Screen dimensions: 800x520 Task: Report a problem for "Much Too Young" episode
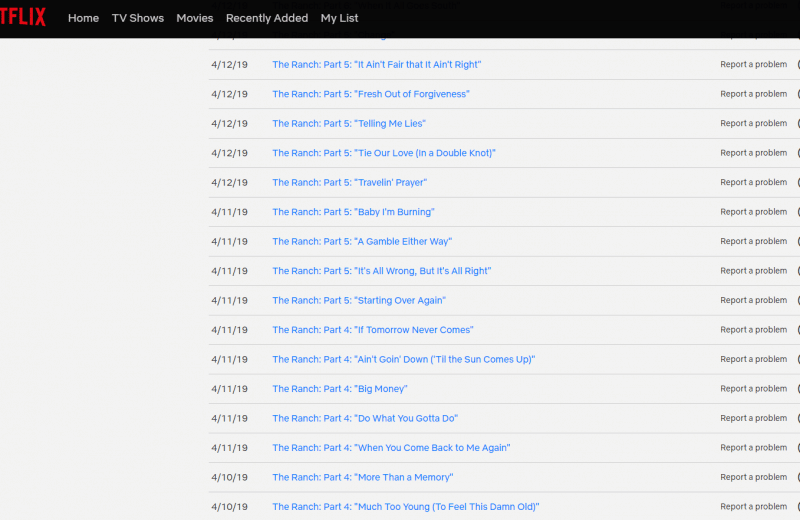click(x=754, y=507)
